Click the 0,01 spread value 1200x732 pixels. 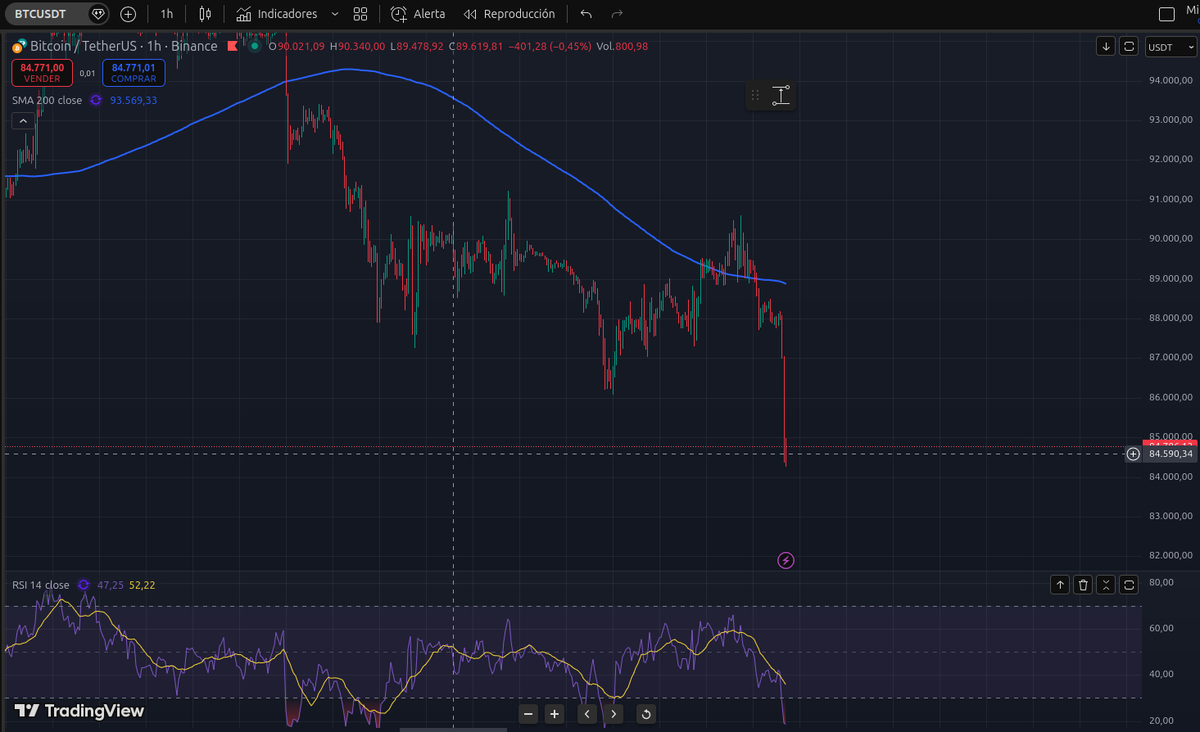tap(88, 73)
